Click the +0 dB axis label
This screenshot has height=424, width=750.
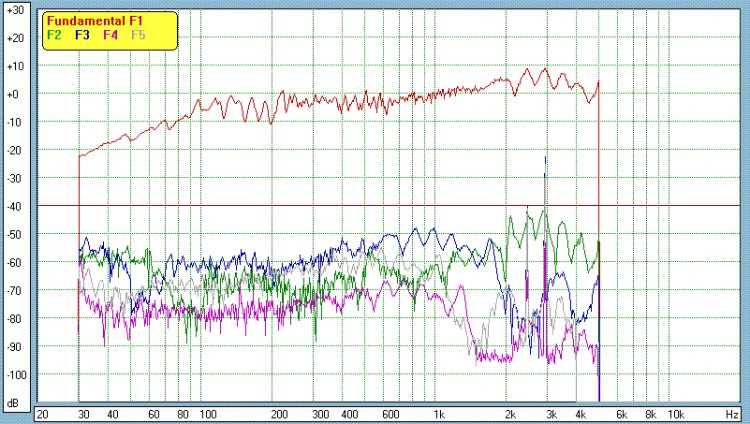coord(13,94)
